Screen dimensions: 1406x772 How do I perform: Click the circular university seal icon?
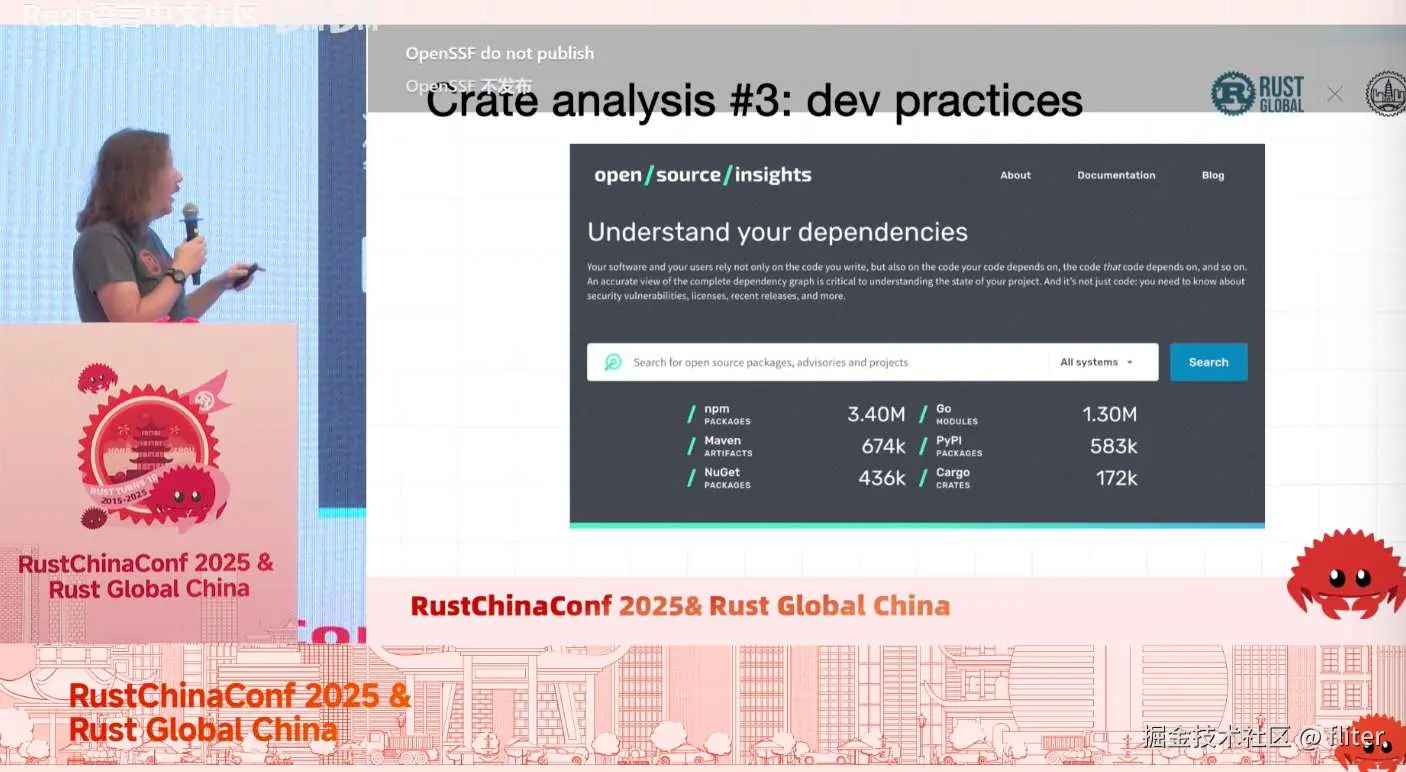point(1388,93)
